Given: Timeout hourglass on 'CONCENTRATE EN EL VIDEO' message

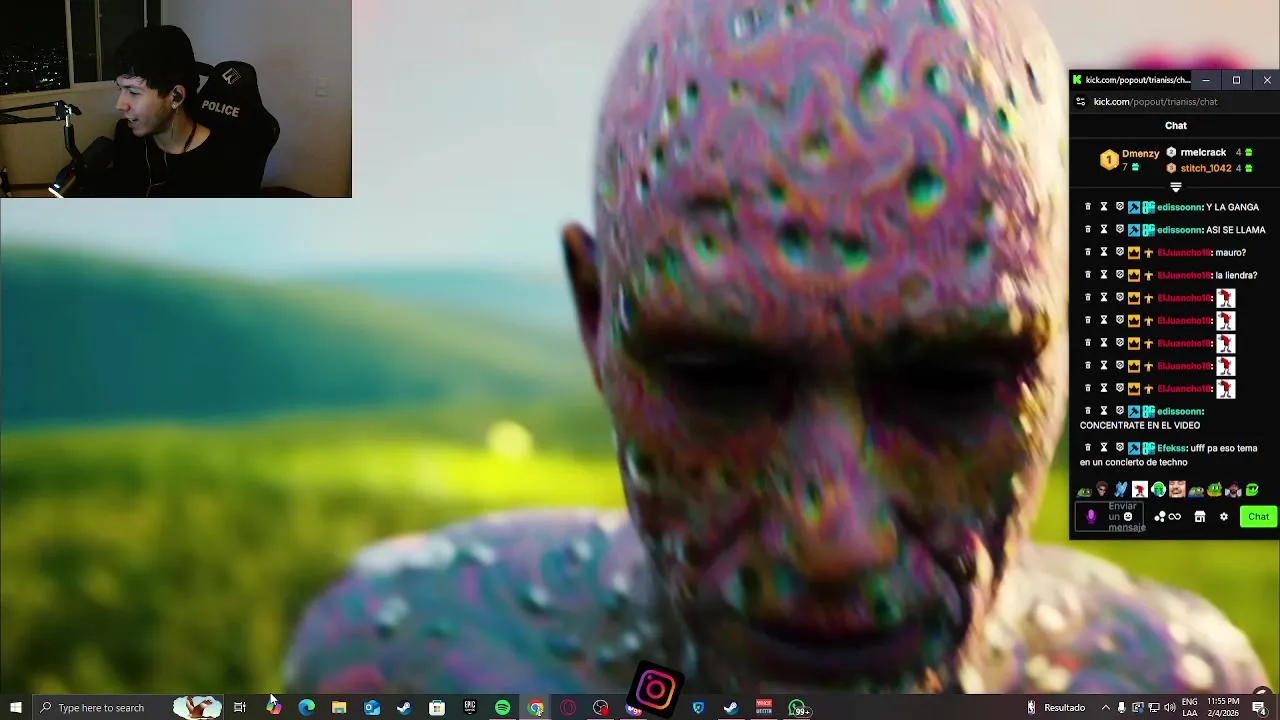Looking at the screenshot, I should pyautogui.click(x=1104, y=411).
